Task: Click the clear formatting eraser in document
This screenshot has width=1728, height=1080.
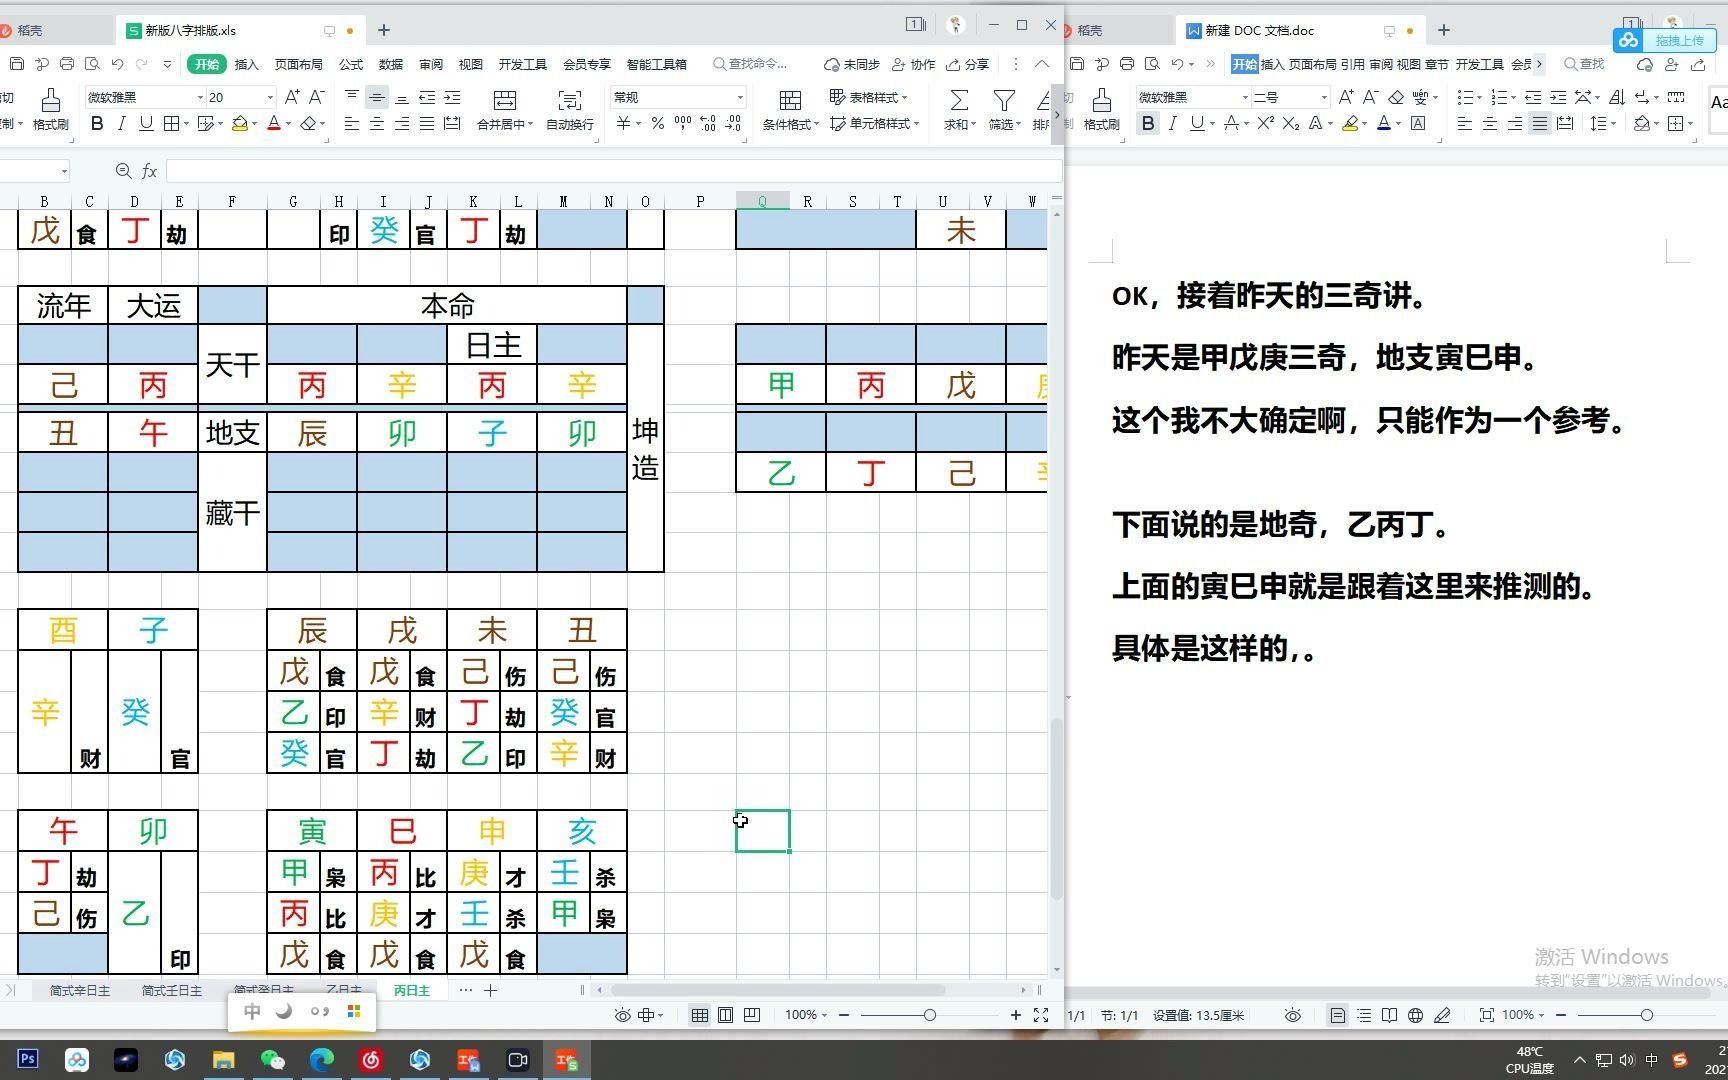Action: click(x=1396, y=97)
